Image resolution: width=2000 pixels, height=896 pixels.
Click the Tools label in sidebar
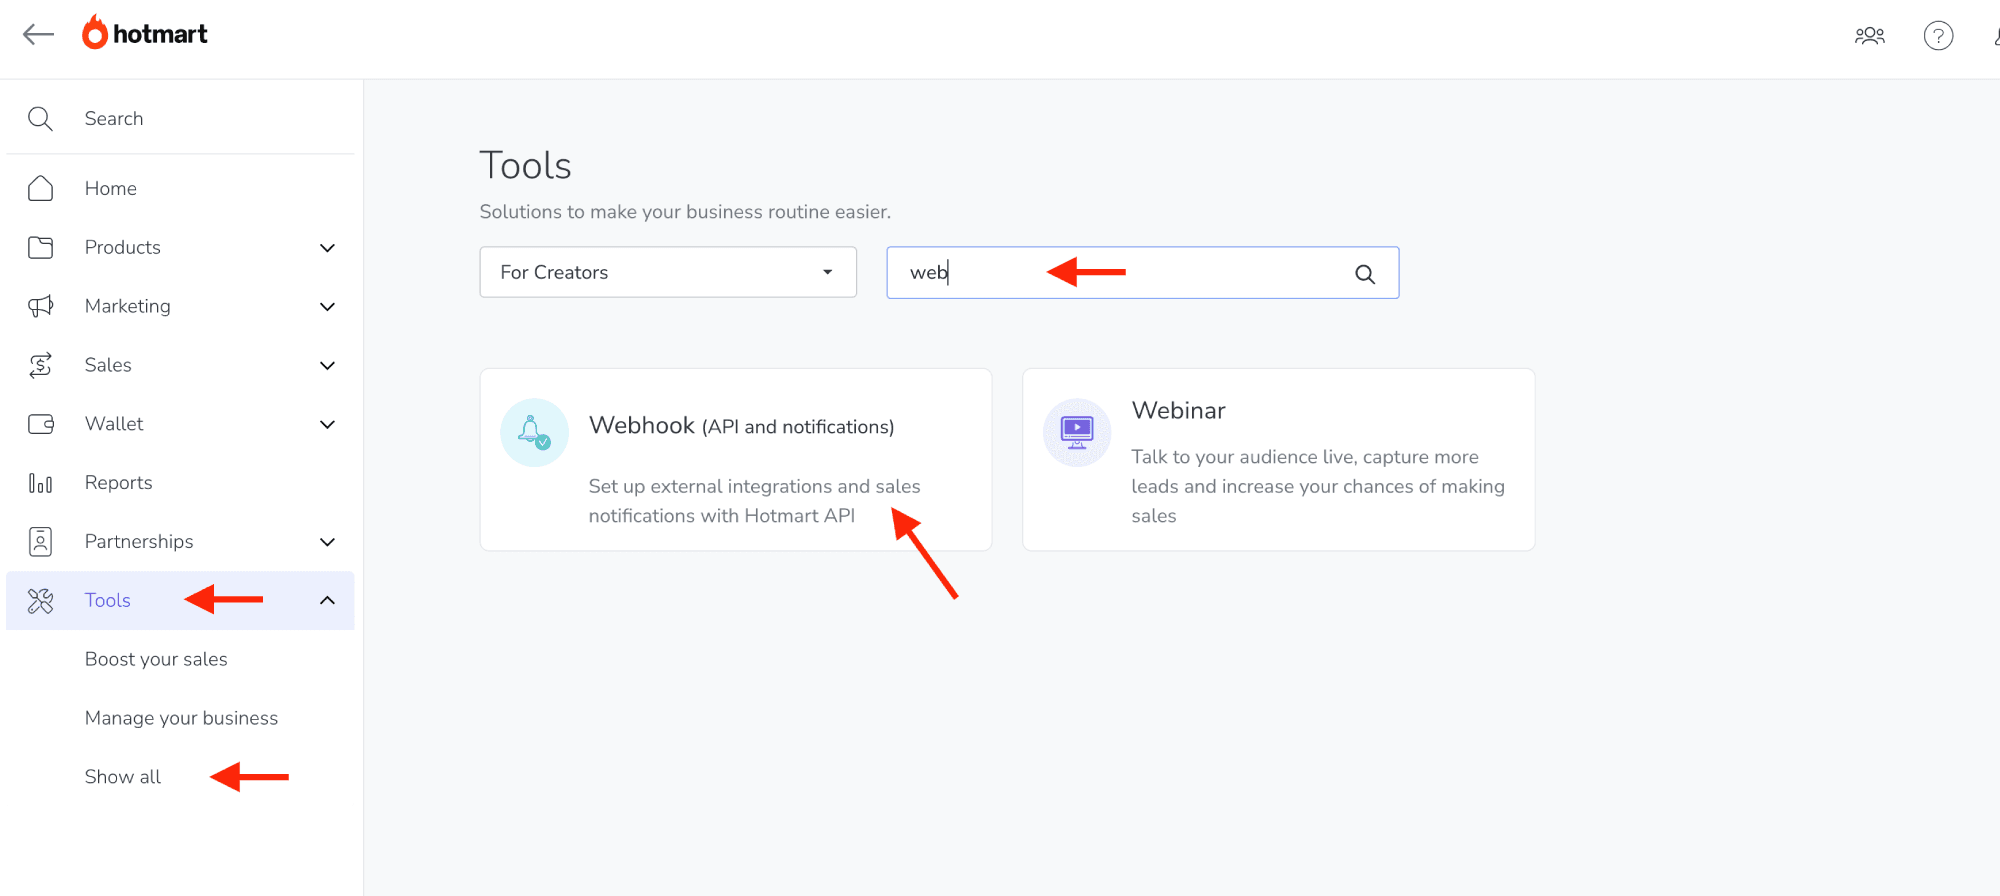[x=108, y=600]
